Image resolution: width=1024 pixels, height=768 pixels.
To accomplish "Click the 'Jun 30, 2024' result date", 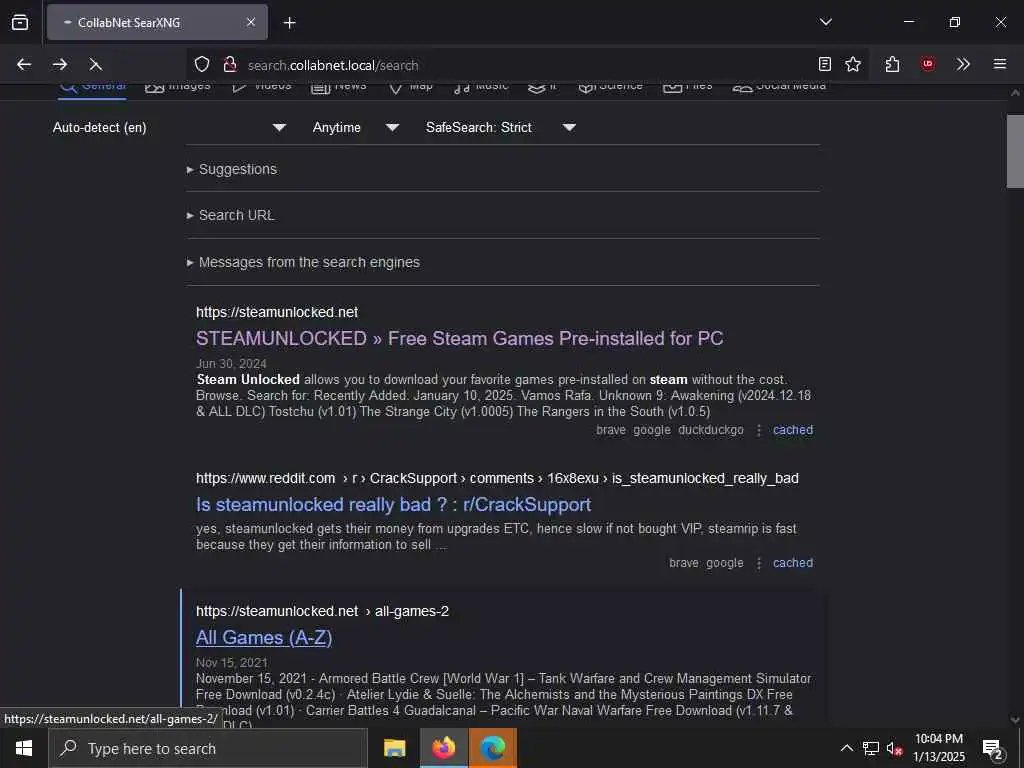I will pos(231,364).
